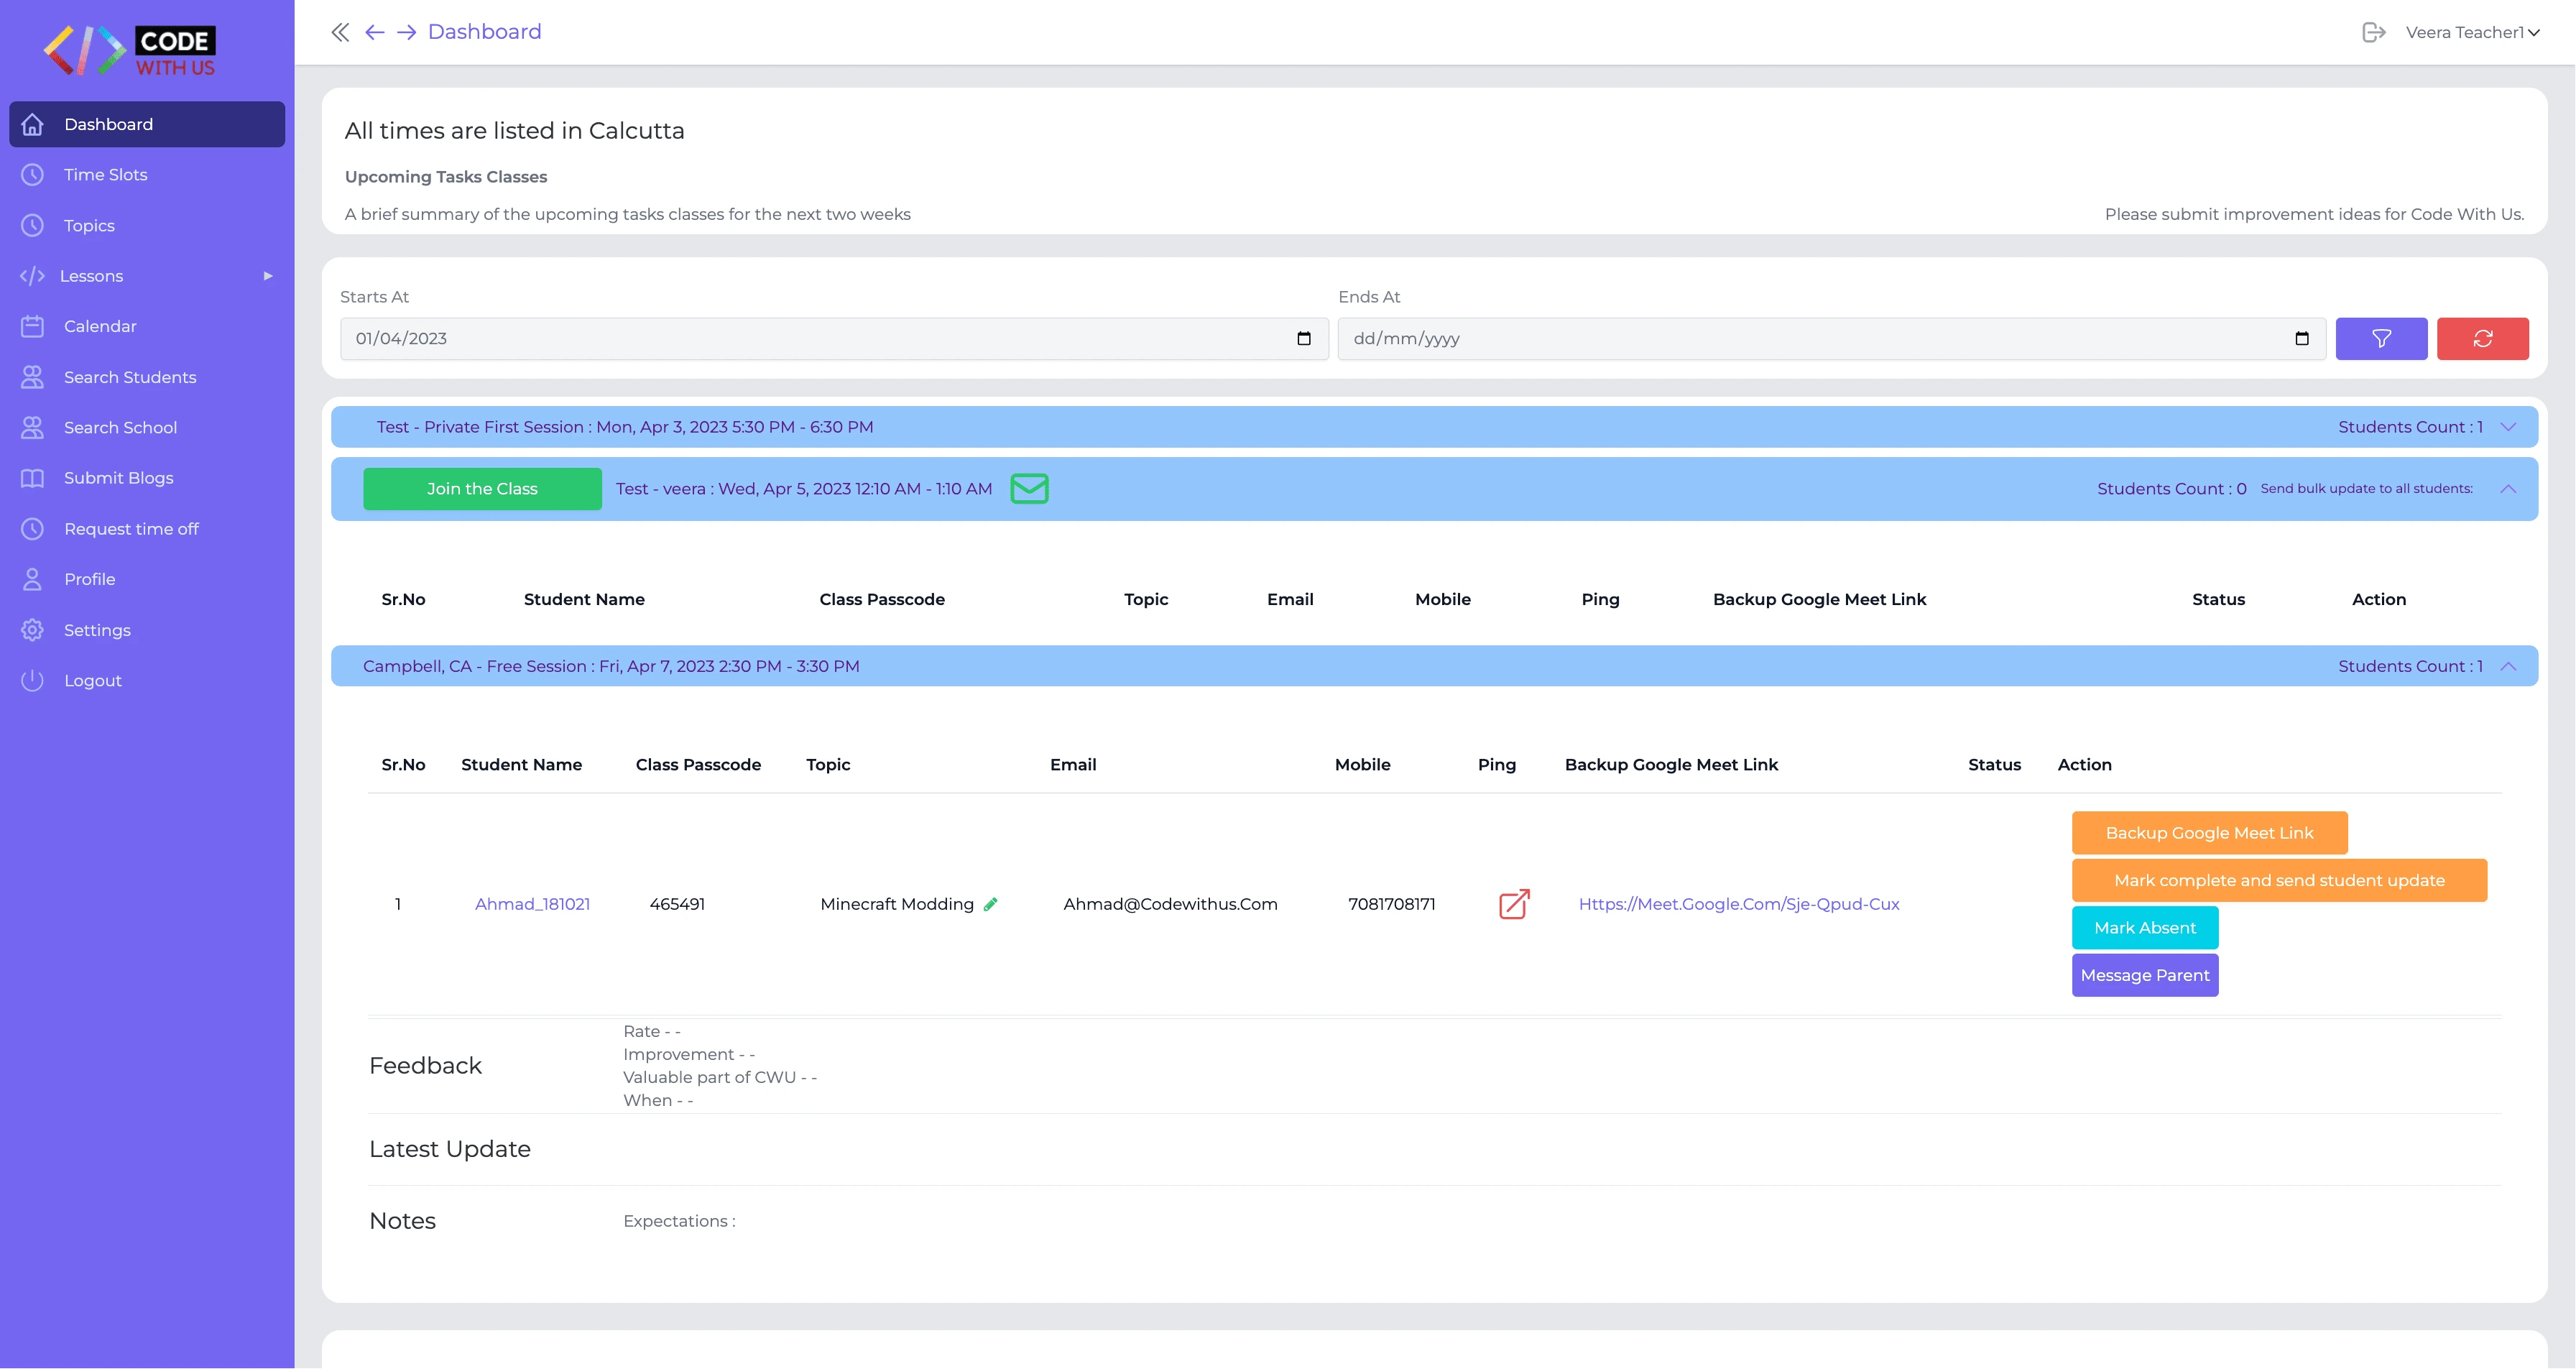Viewport: 2576px width, 1369px height.
Task: Click the Private First Session header row
Action: tap(1434, 427)
